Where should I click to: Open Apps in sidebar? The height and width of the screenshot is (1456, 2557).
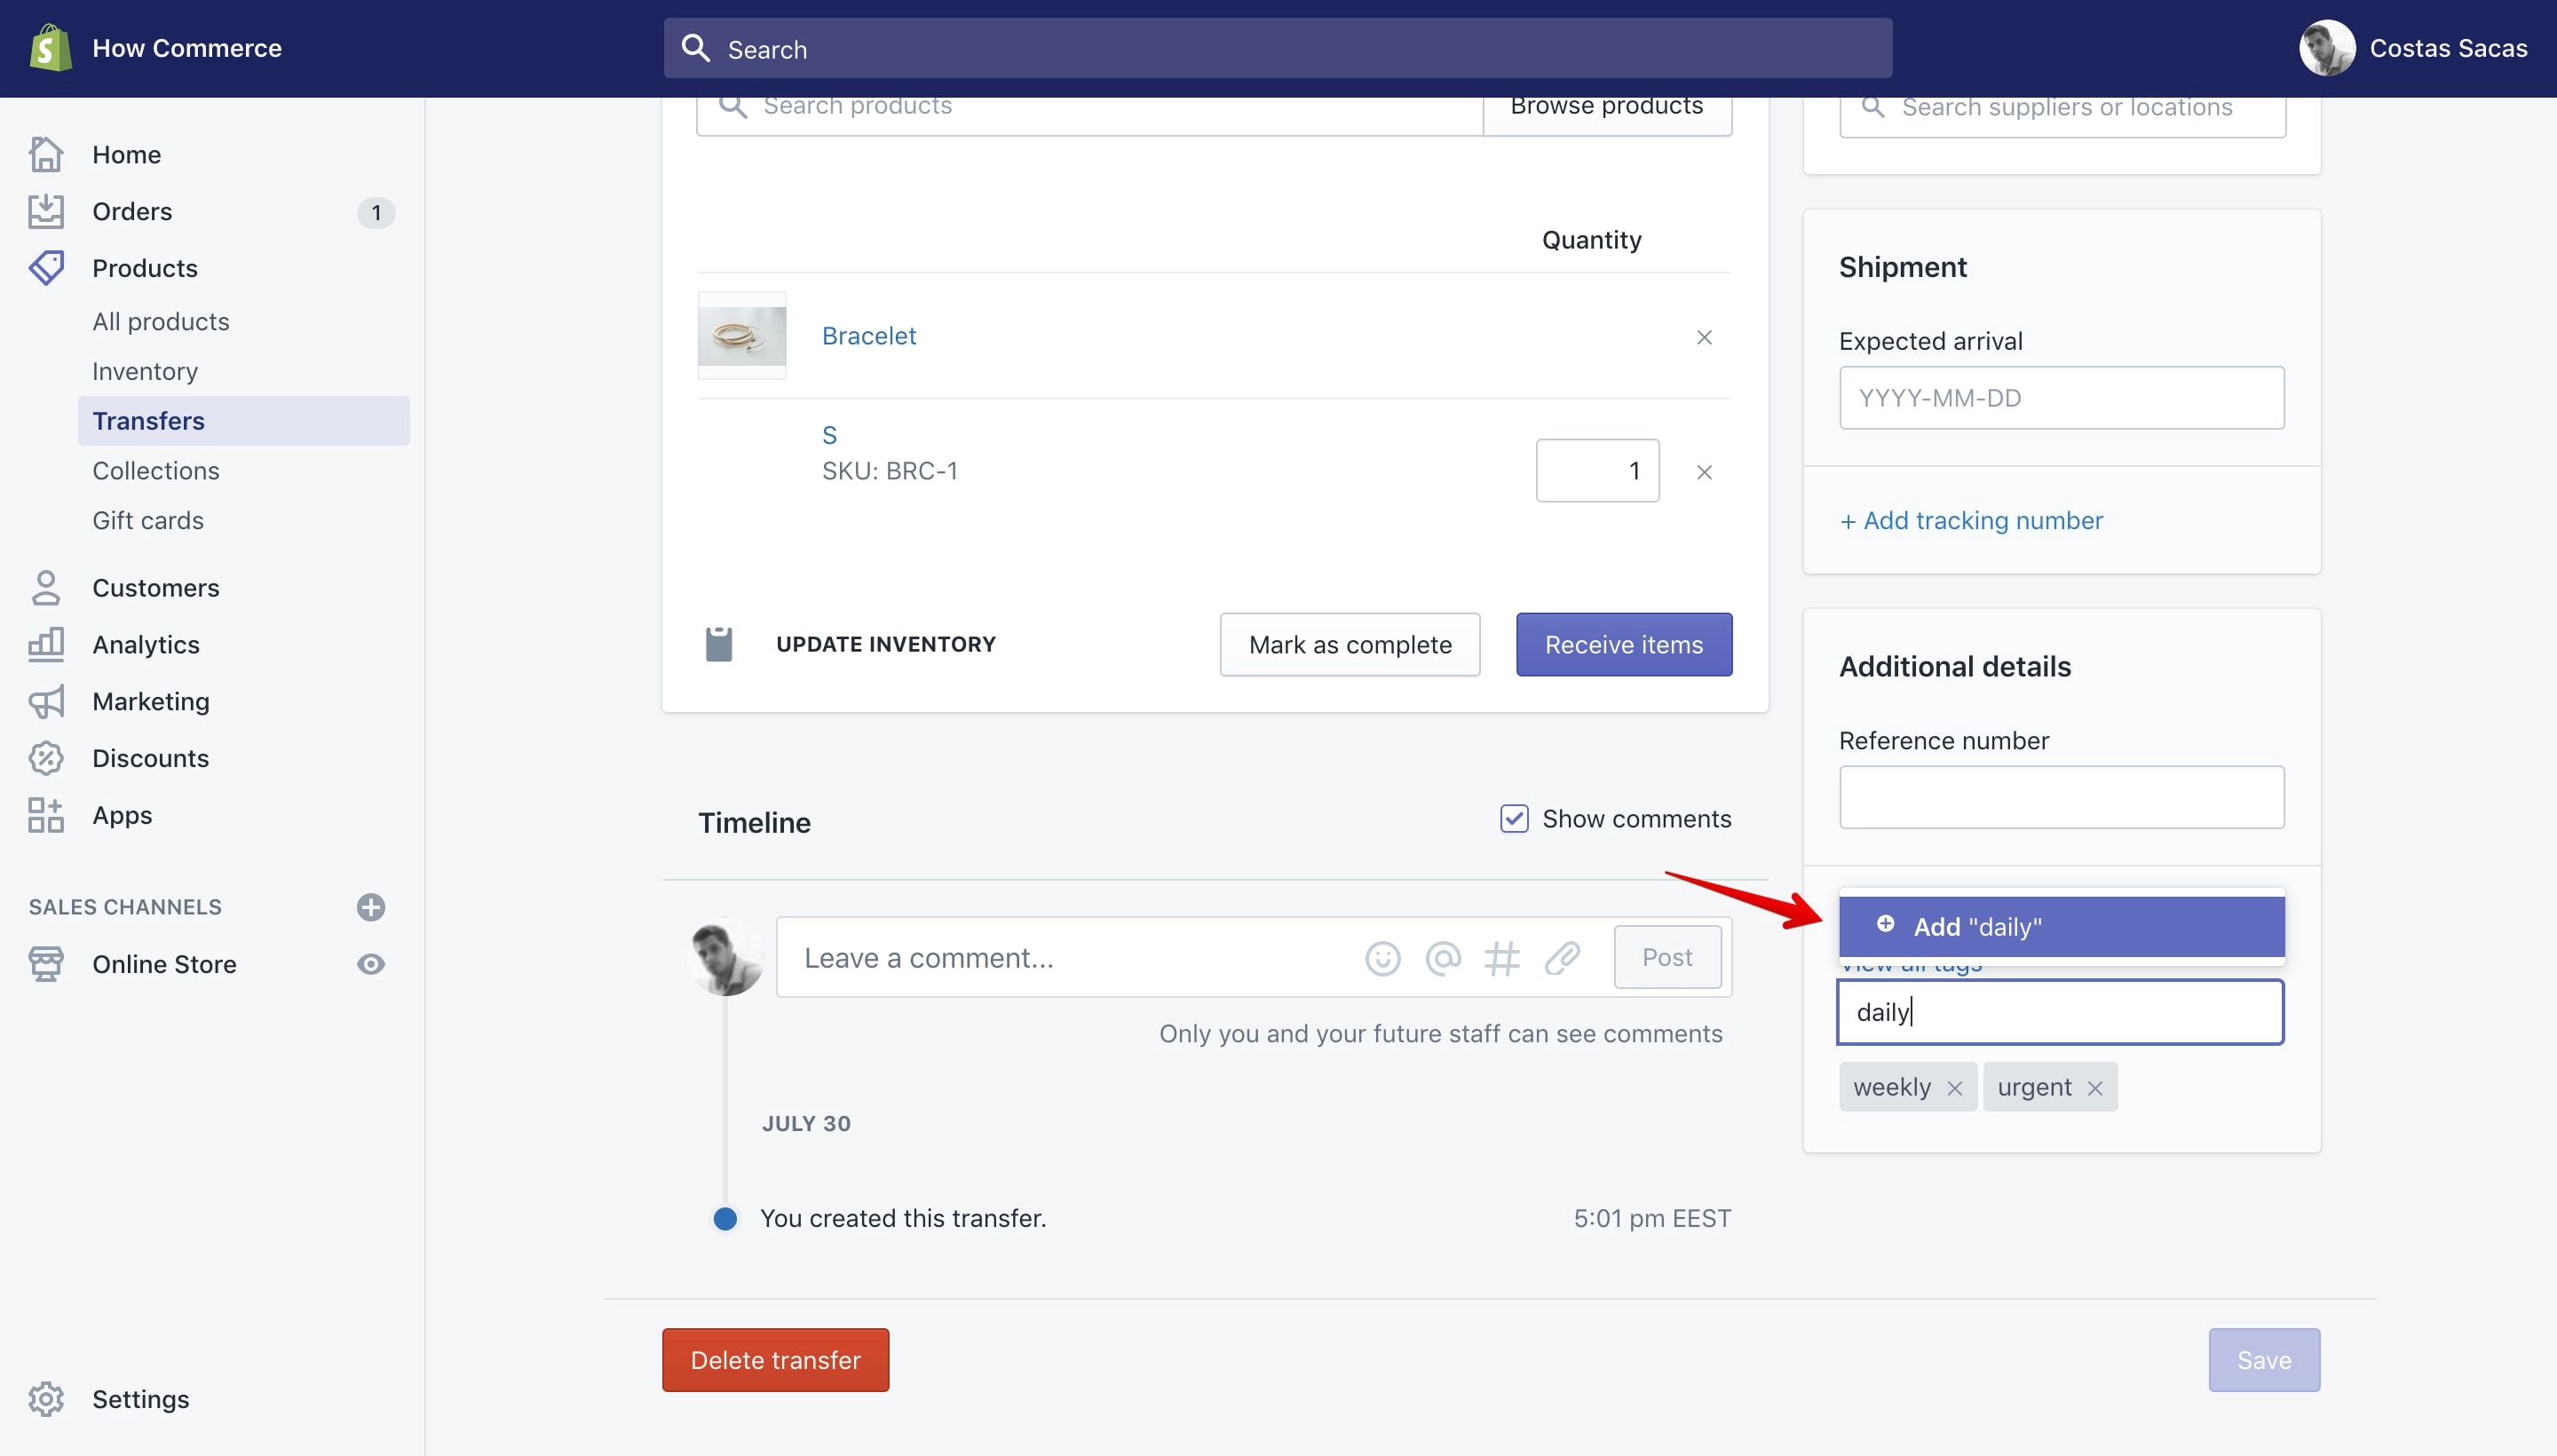(x=122, y=815)
